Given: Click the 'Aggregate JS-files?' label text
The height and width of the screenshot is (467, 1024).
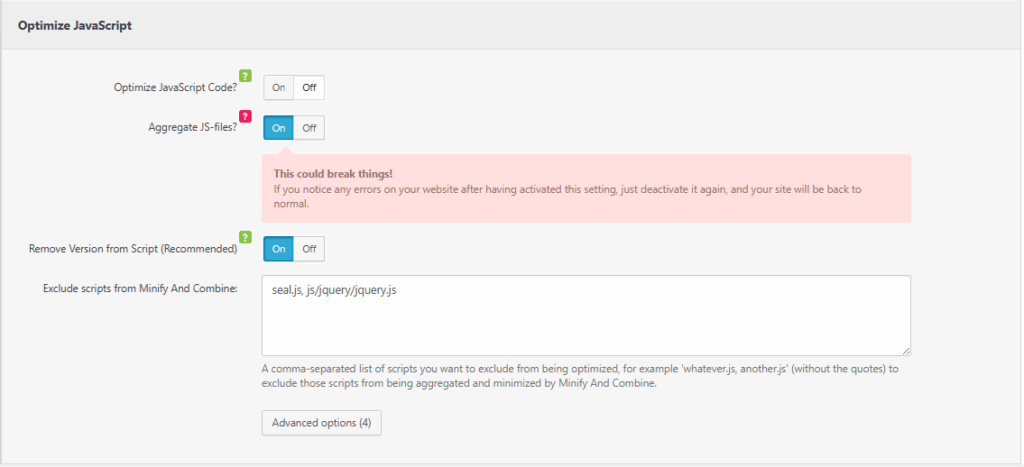Looking at the screenshot, I should point(189,128).
